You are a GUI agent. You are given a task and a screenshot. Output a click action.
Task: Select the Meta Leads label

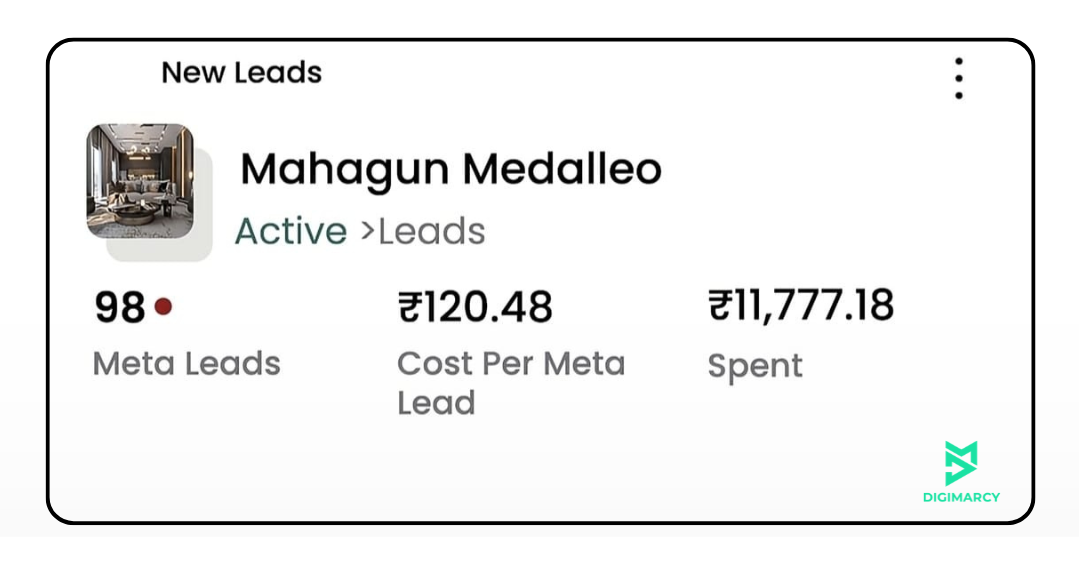(186, 363)
